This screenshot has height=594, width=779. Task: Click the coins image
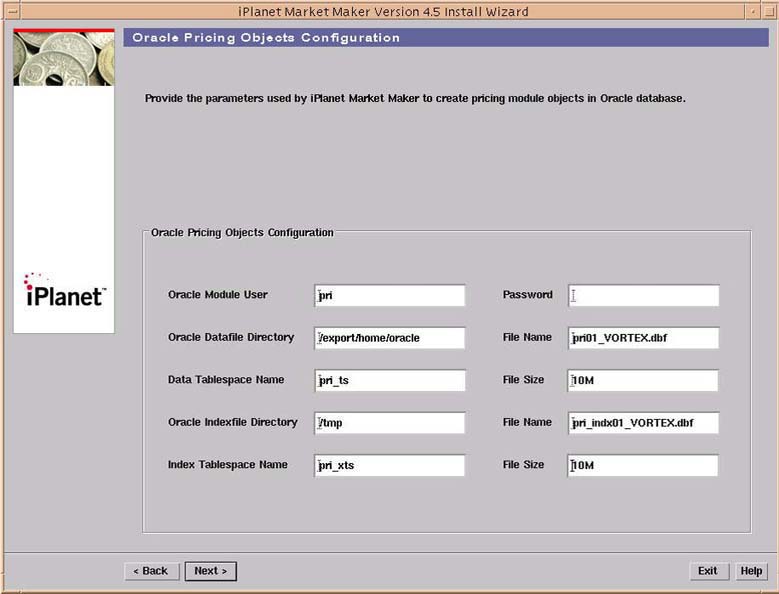pyautogui.click(x=64, y=58)
